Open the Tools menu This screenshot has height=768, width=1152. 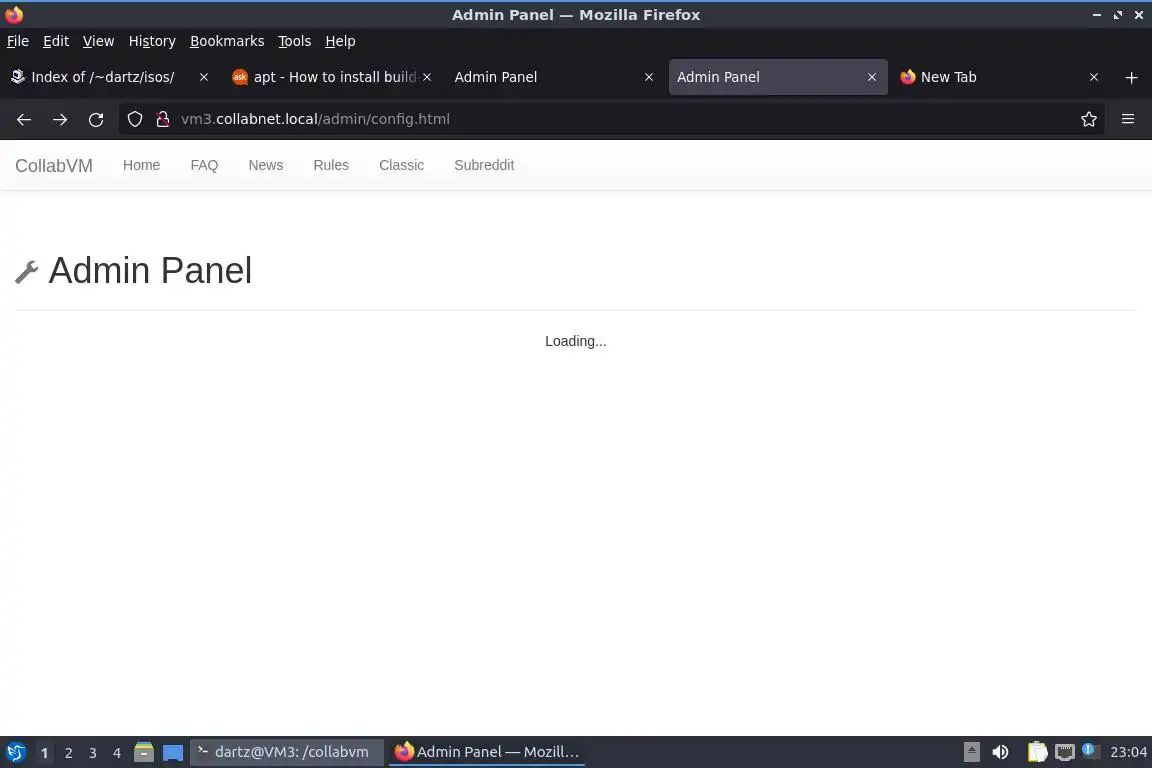[x=295, y=41]
